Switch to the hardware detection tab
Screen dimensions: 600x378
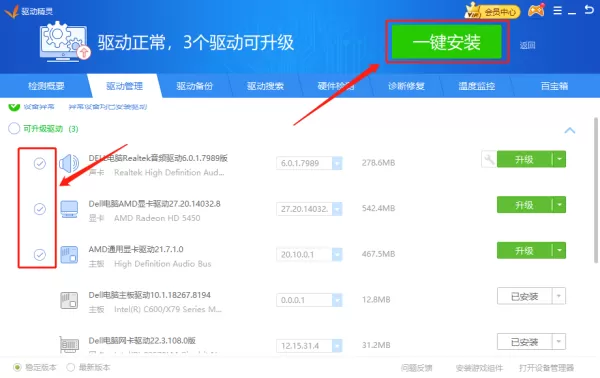(336, 86)
